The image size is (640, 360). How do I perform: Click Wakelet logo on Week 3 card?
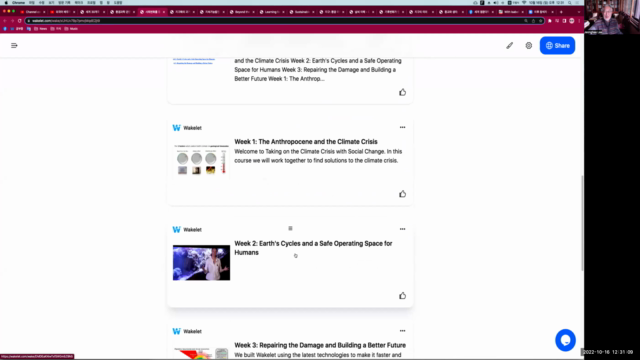click(x=176, y=331)
